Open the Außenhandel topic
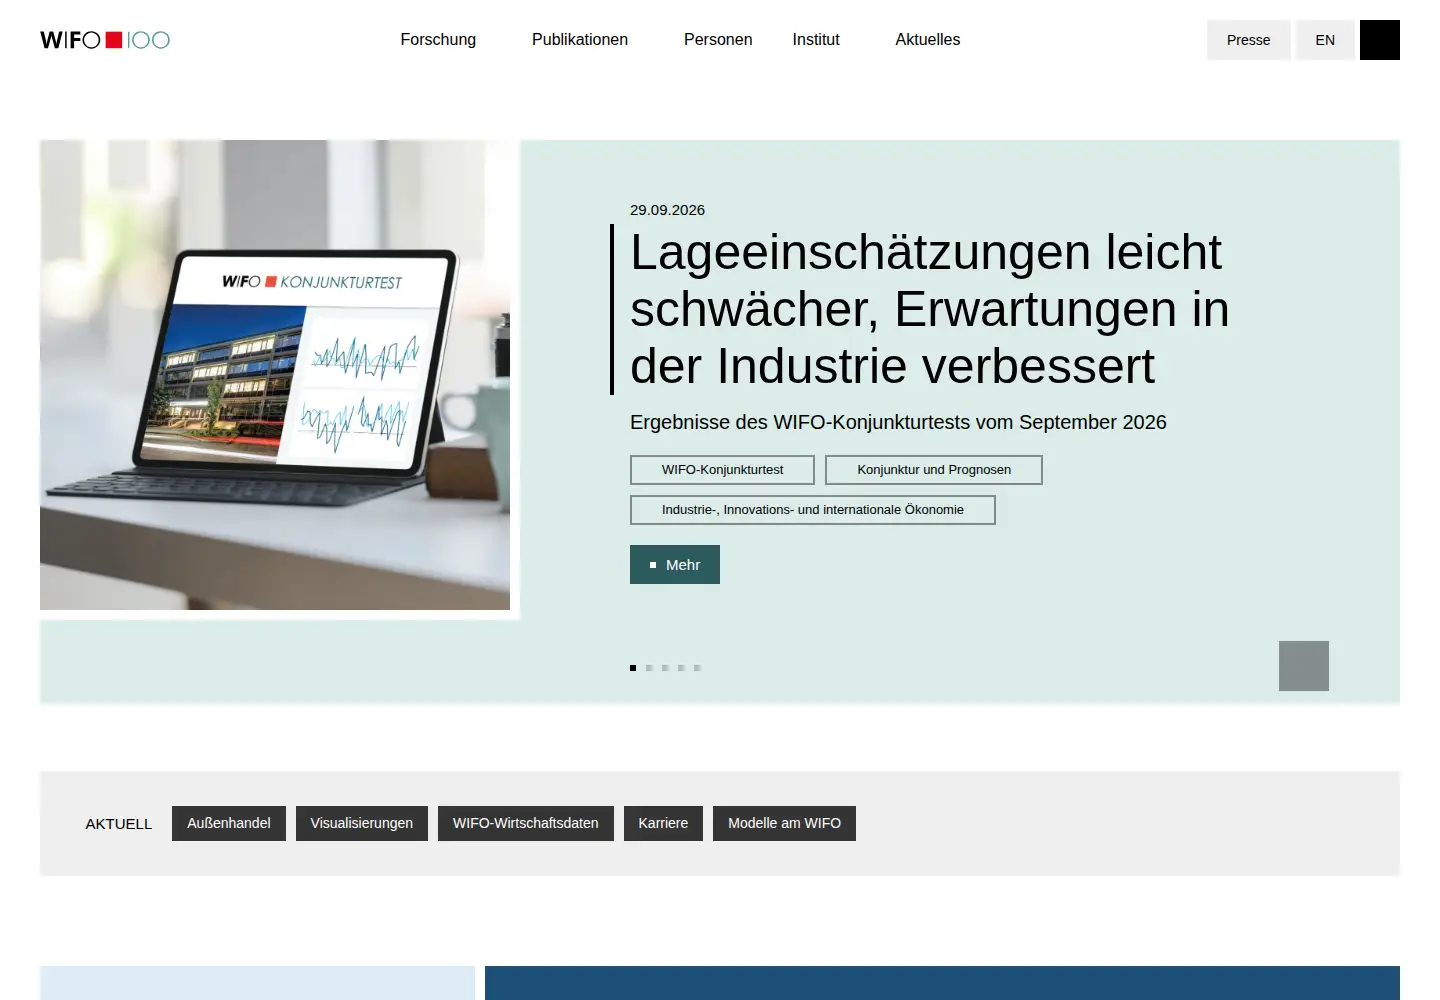The height and width of the screenshot is (1000, 1440). click(229, 824)
